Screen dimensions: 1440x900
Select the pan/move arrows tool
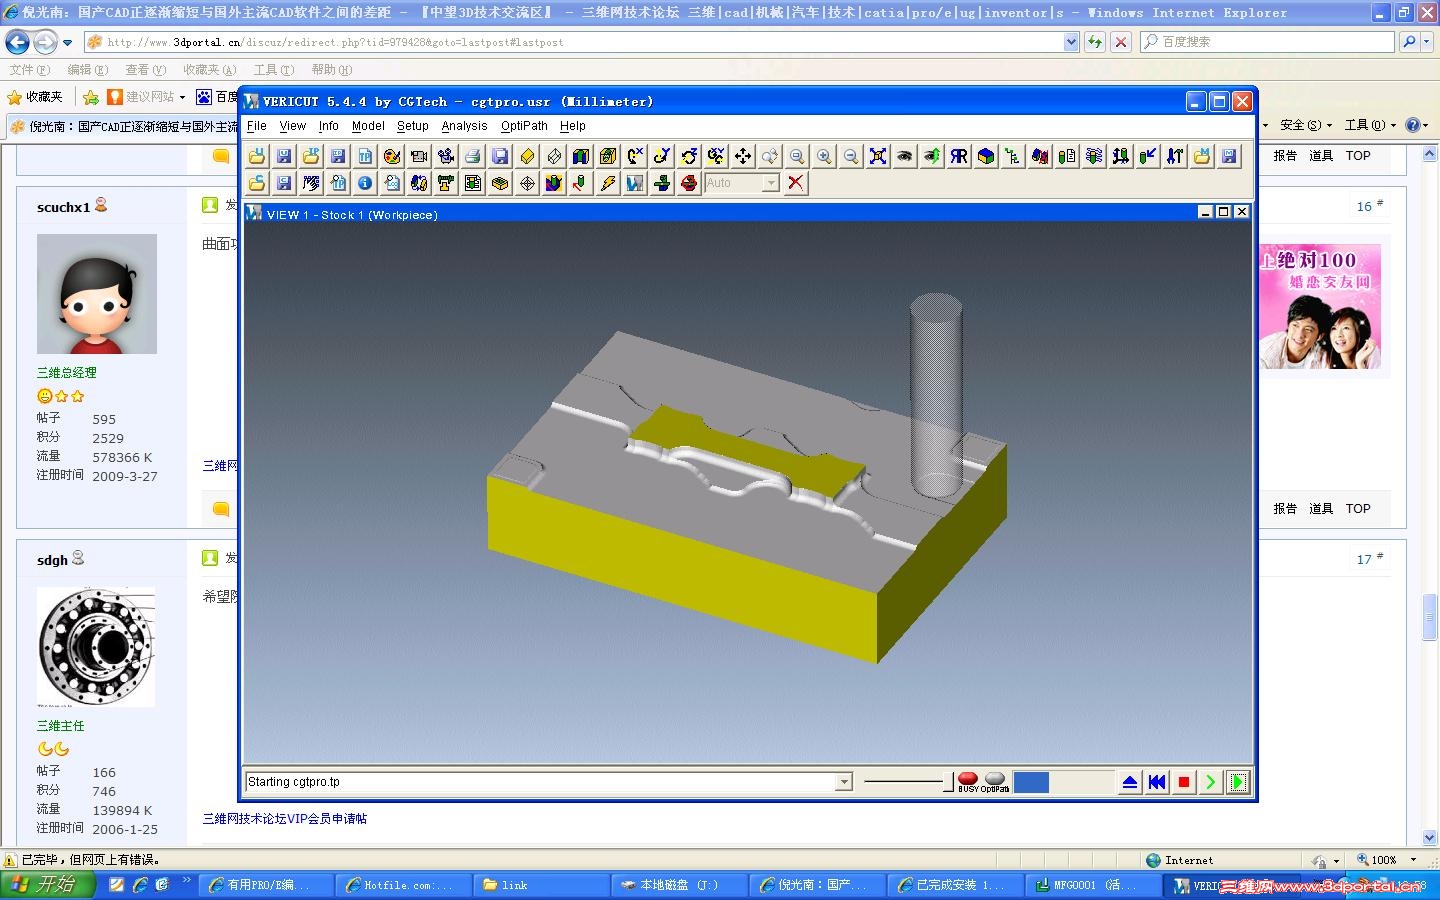743,156
